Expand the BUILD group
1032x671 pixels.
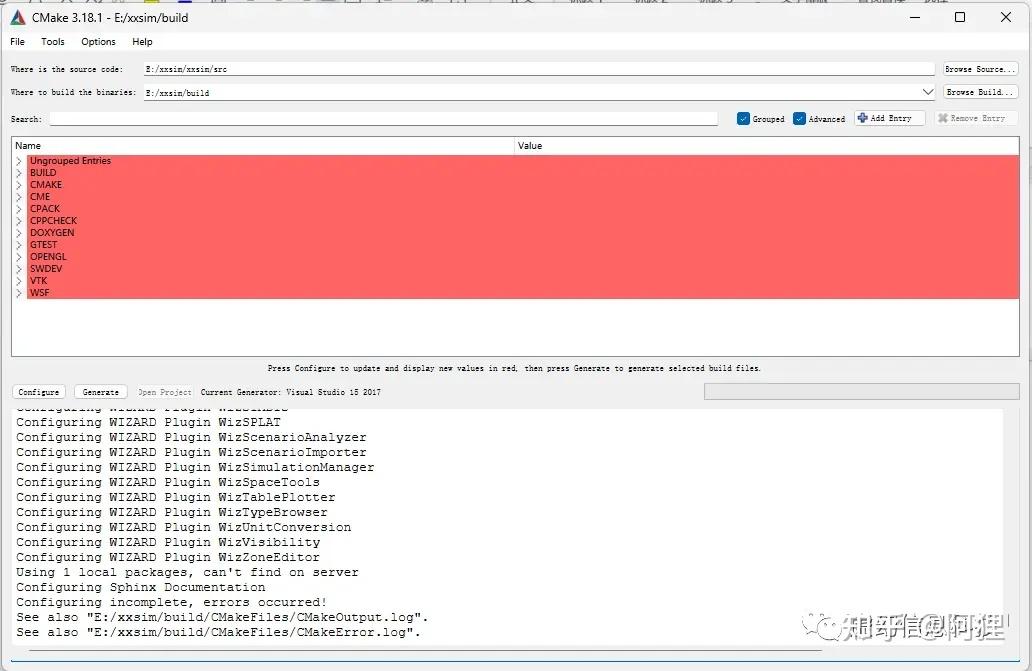[19, 172]
